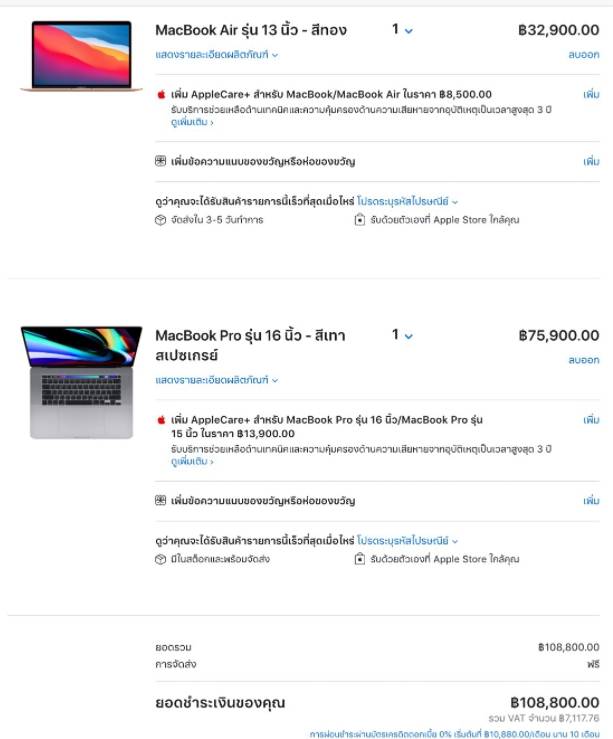The height and width of the screenshot is (739, 613).
Task: Click the gold MacBook Air product thumbnail
Action: [x=81, y=56]
